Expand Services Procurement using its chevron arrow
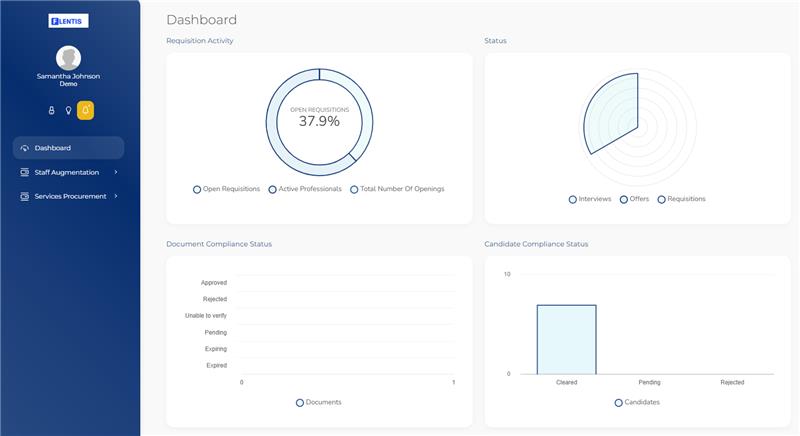800x436 pixels. 116,196
